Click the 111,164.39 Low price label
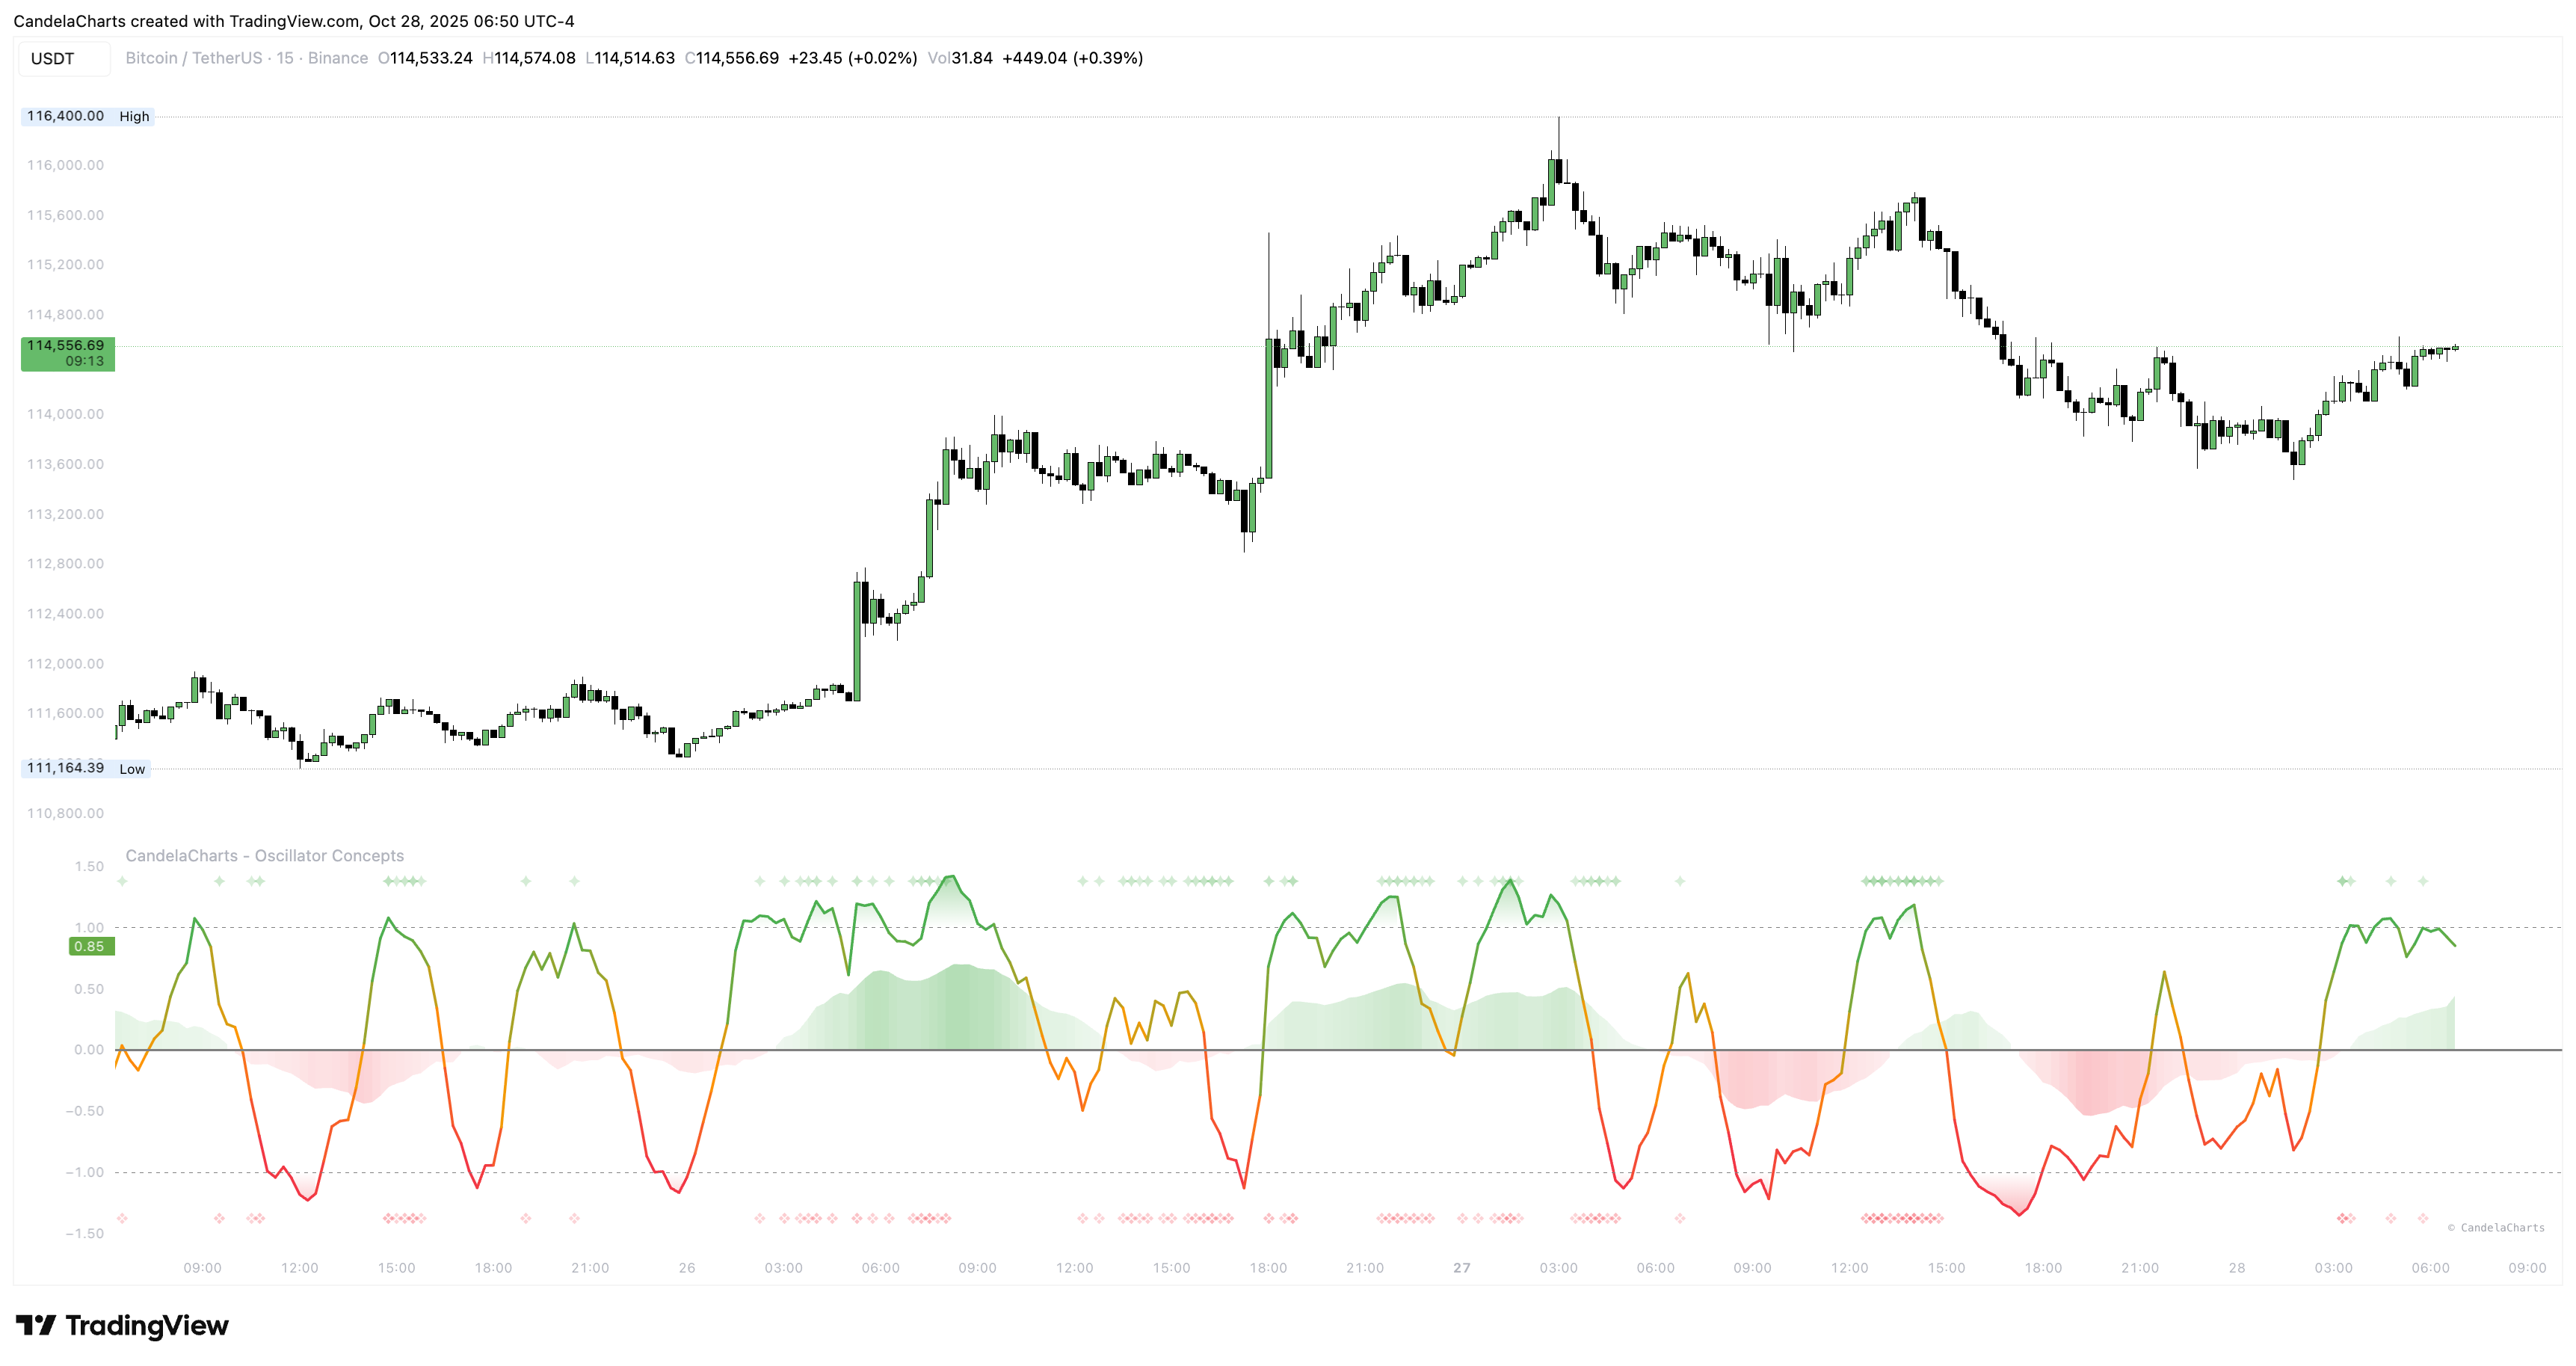Screen dimensions: 2576x1366 coord(86,768)
